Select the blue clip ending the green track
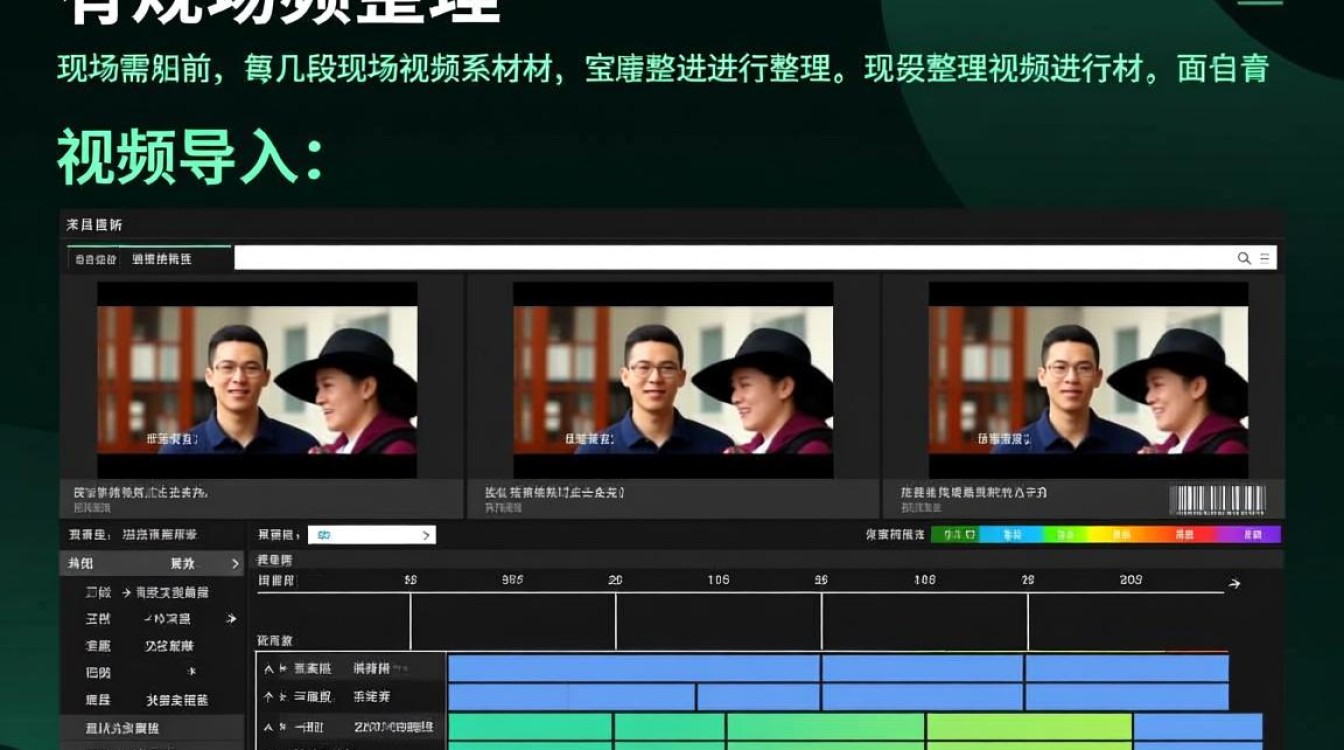This screenshot has width=1344, height=750. (x=1198, y=727)
